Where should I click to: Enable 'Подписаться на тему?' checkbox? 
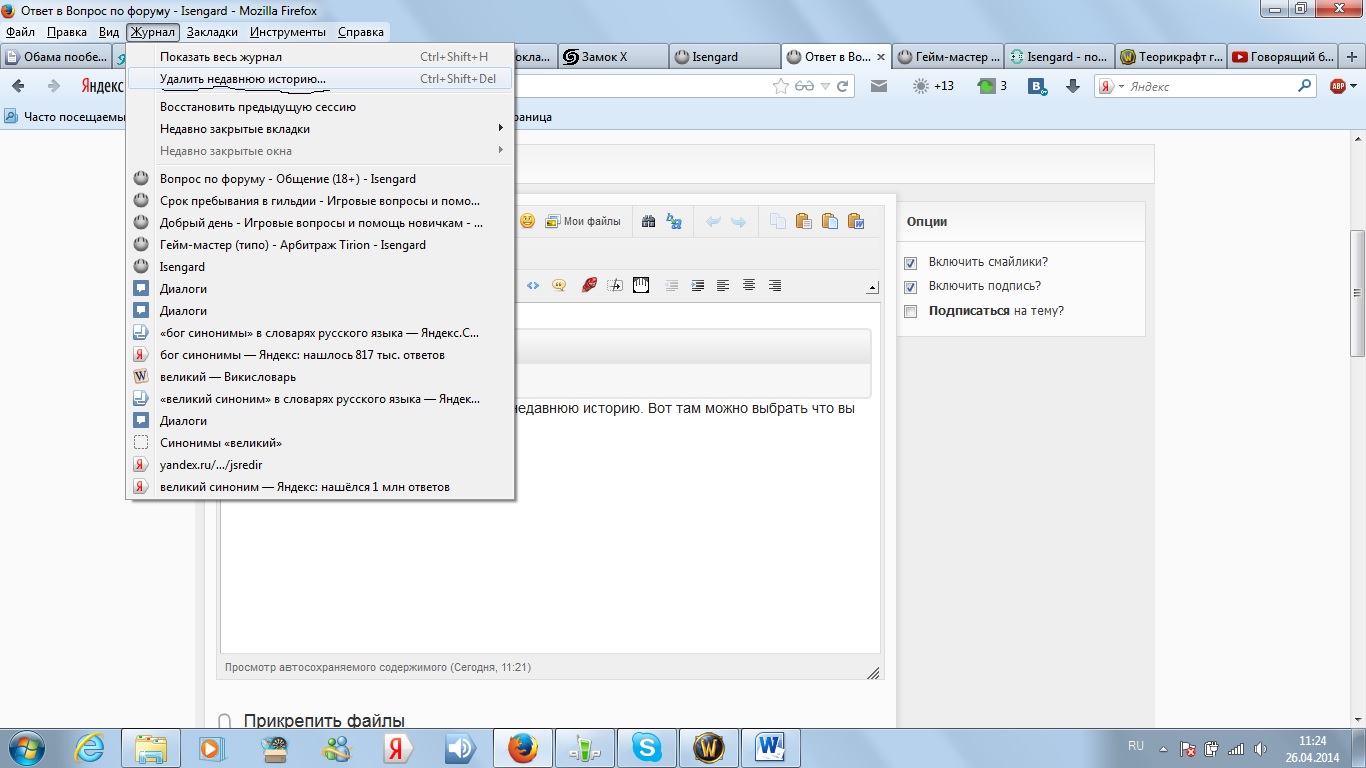click(910, 312)
